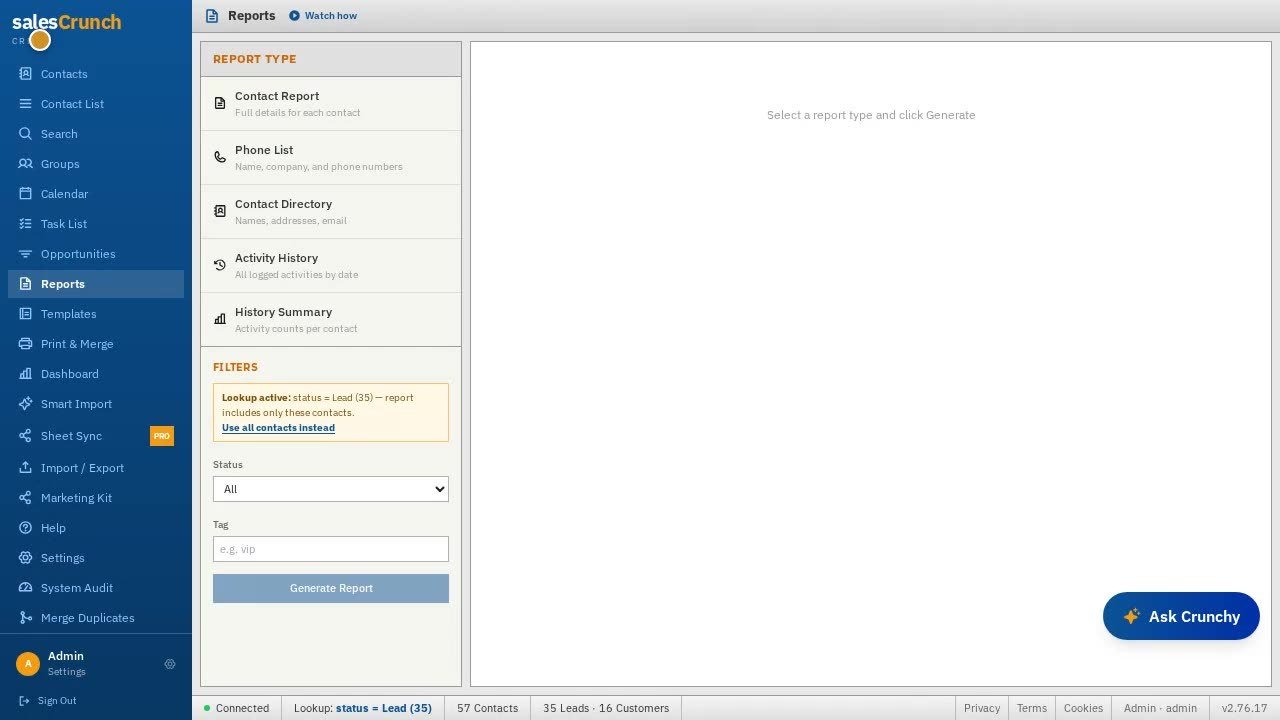Viewport: 1280px width, 720px height.
Task: Click 'Use all contacts instead' link
Action: click(278, 428)
